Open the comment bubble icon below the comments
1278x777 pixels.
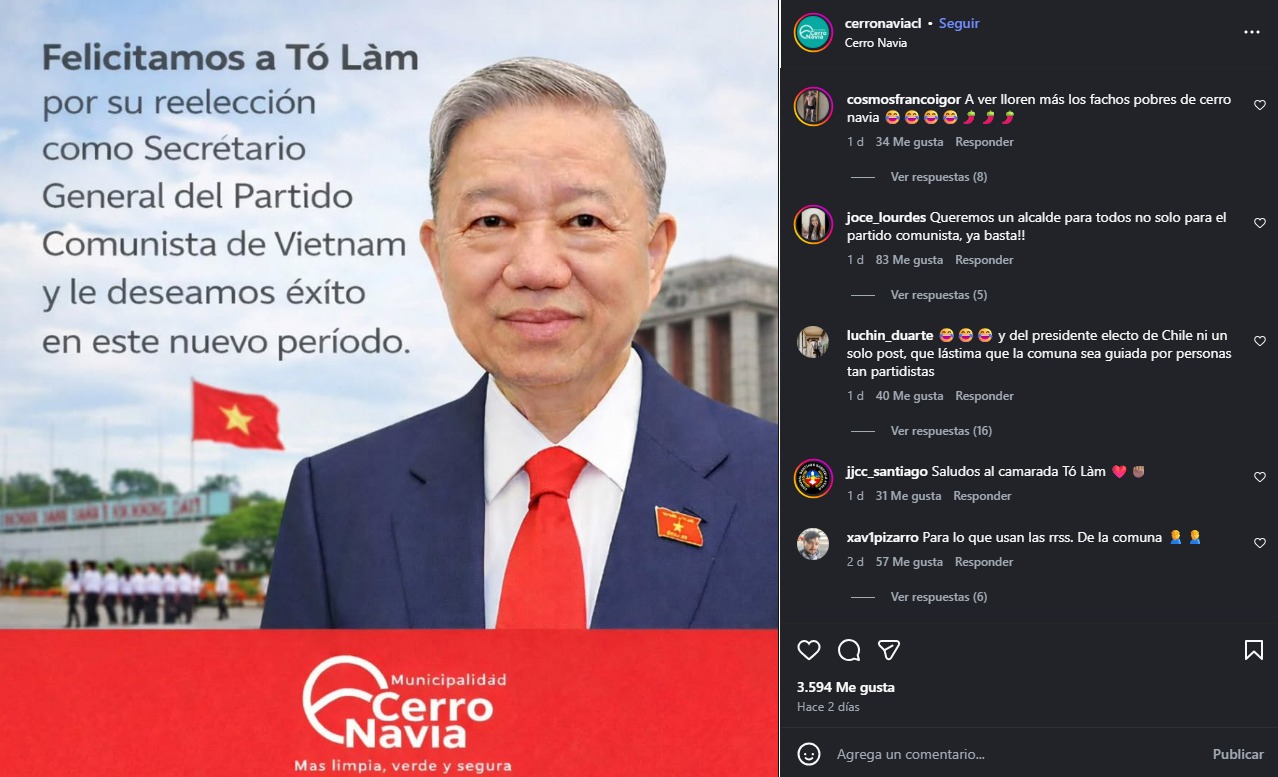click(x=849, y=650)
